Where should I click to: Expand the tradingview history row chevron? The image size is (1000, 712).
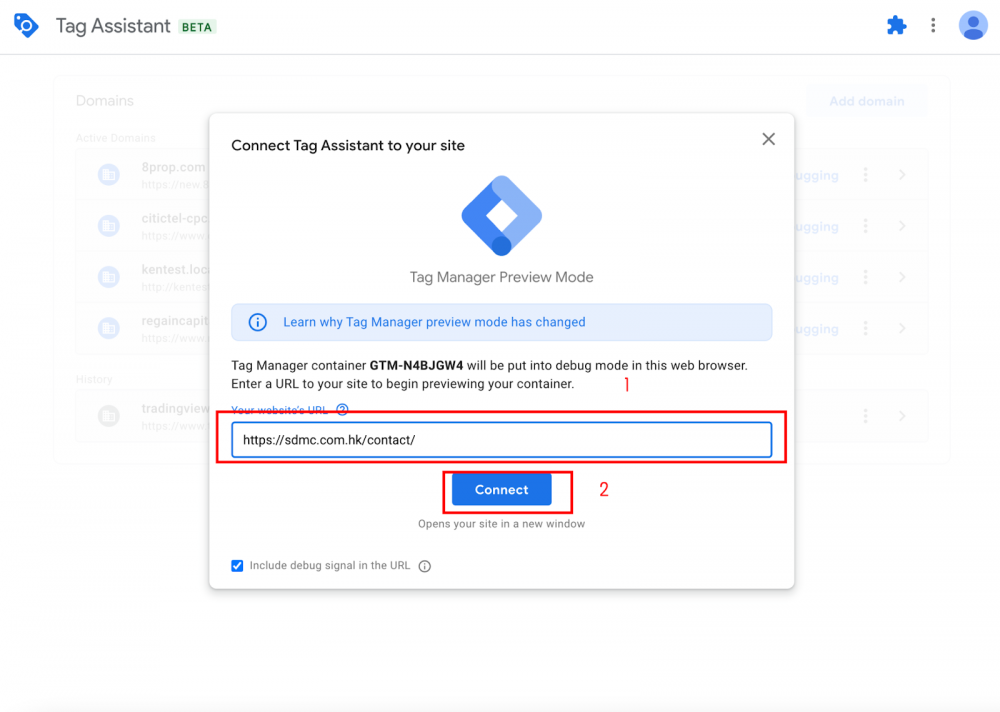point(902,416)
